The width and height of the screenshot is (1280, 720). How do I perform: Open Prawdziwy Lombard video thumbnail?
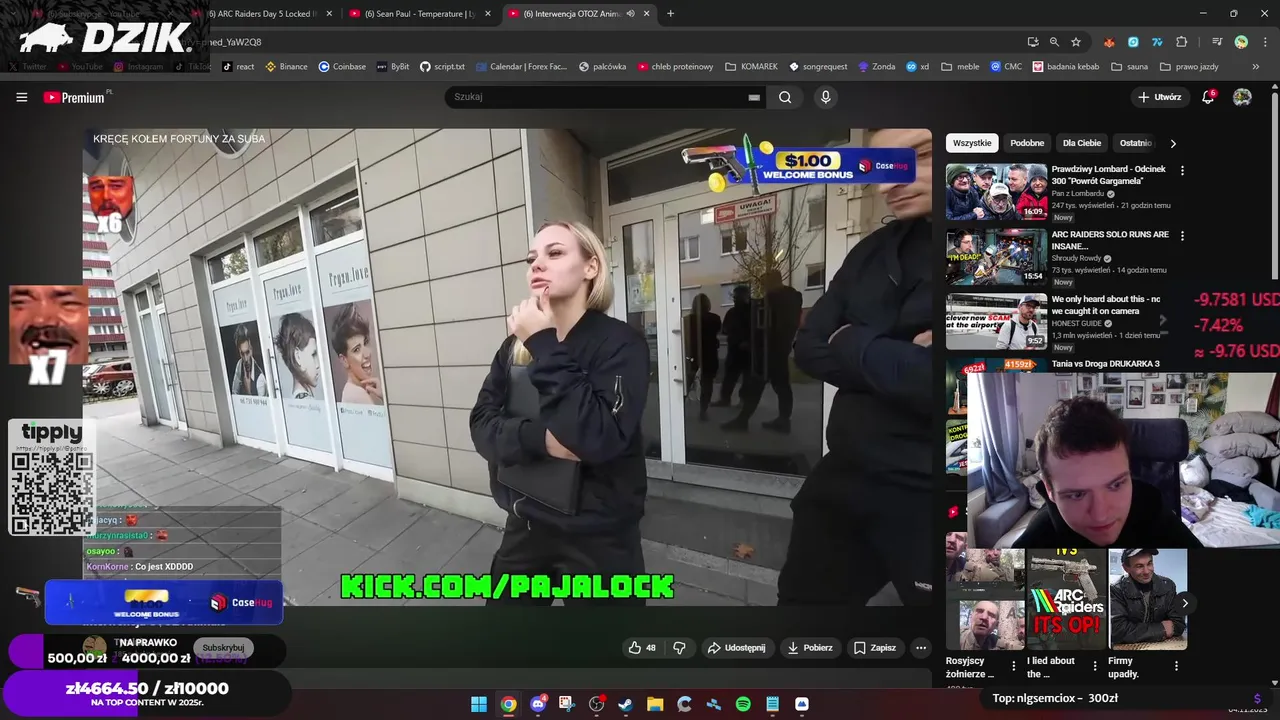tap(996, 191)
